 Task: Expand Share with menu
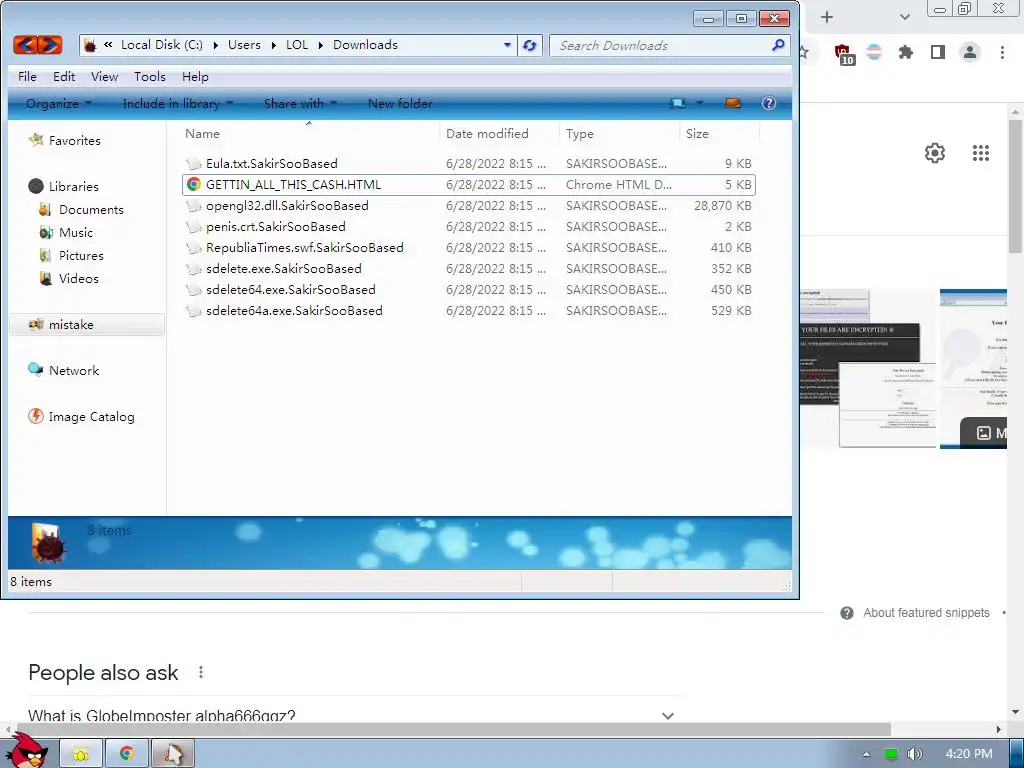pos(300,104)
